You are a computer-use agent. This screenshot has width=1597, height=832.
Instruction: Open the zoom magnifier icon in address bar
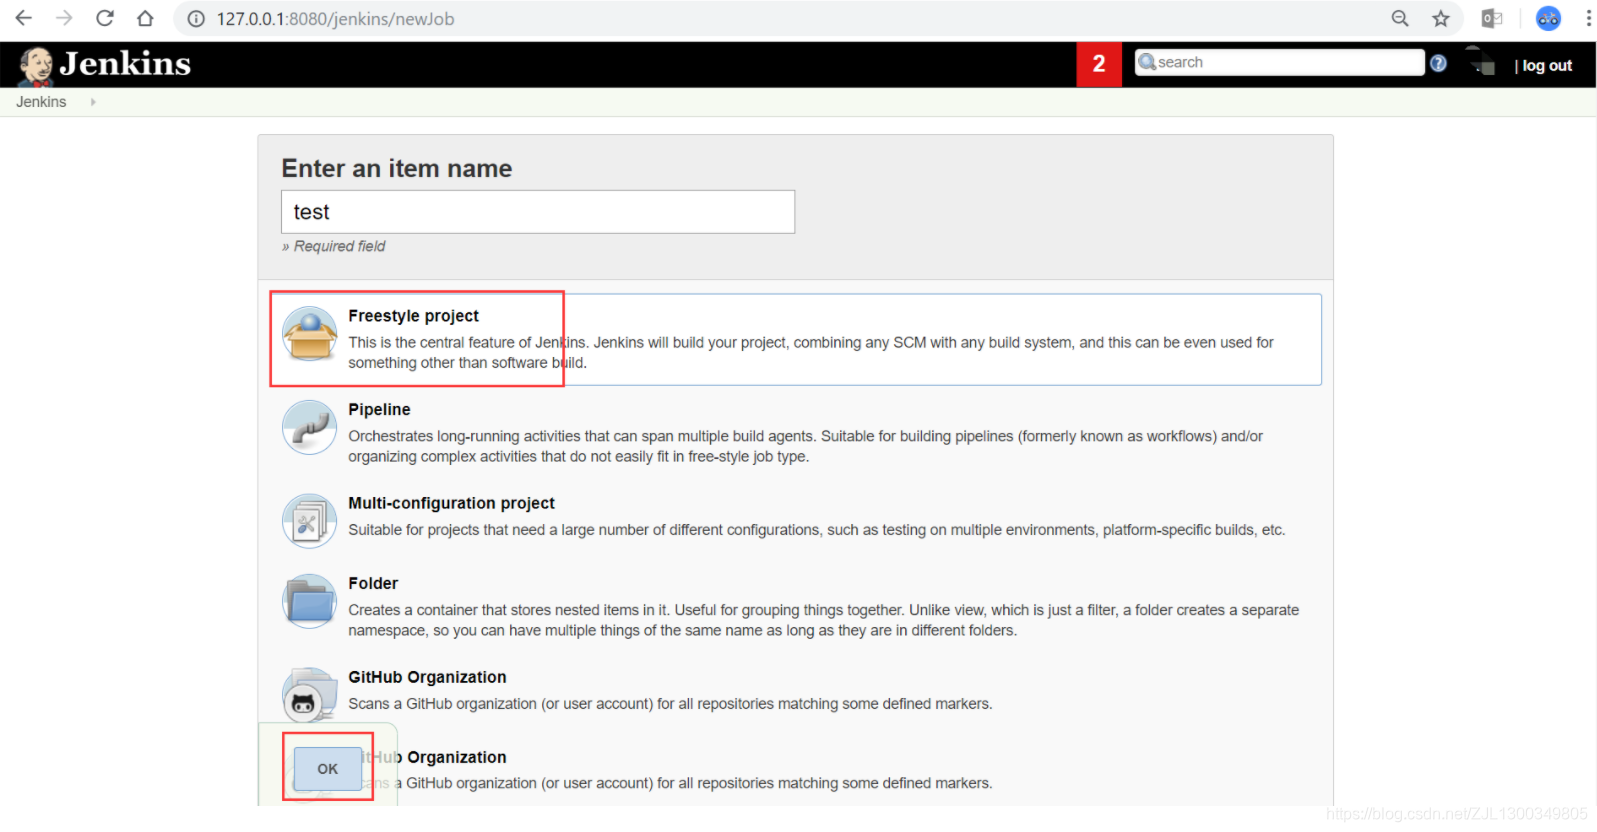tap(1400, 18)
